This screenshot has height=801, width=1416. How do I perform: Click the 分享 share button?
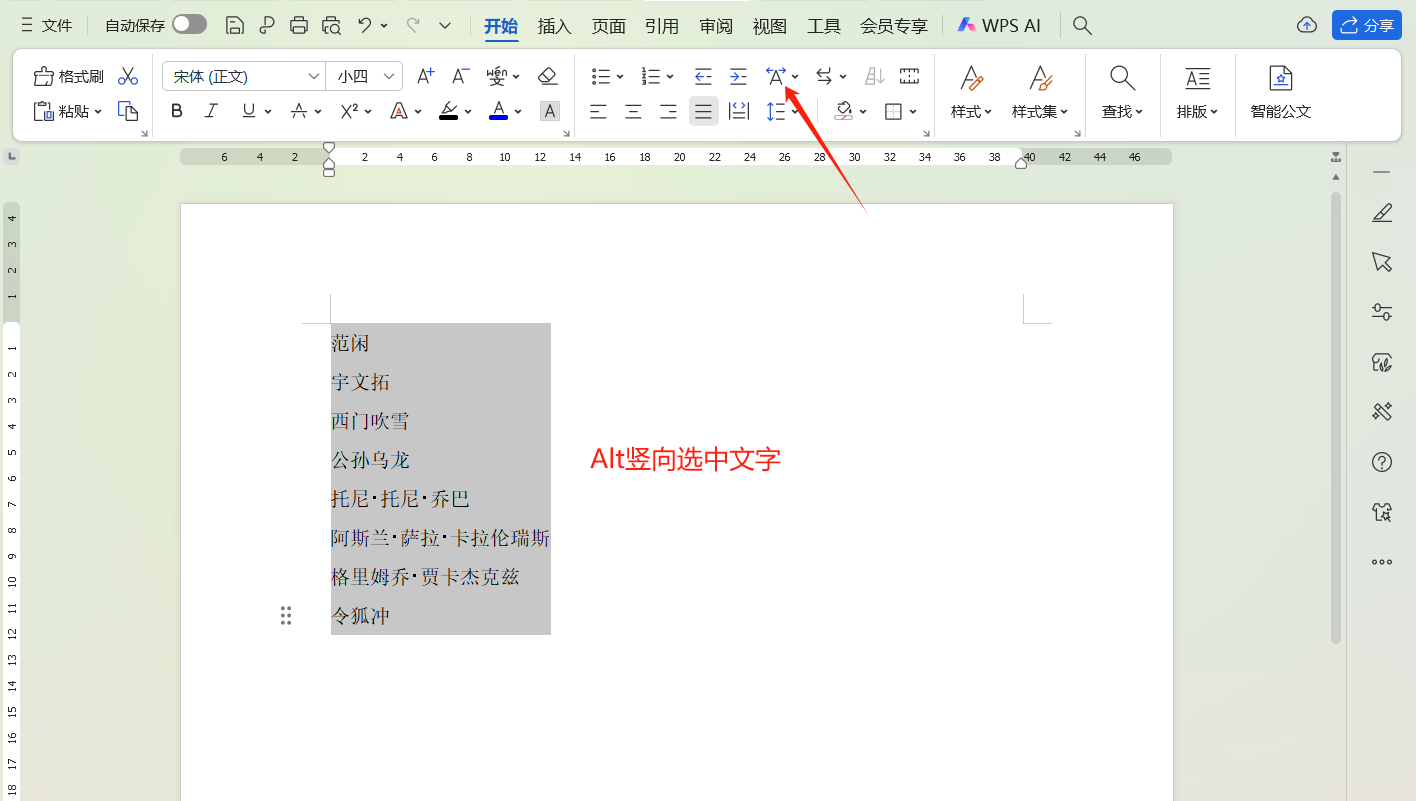(1366, 24)
